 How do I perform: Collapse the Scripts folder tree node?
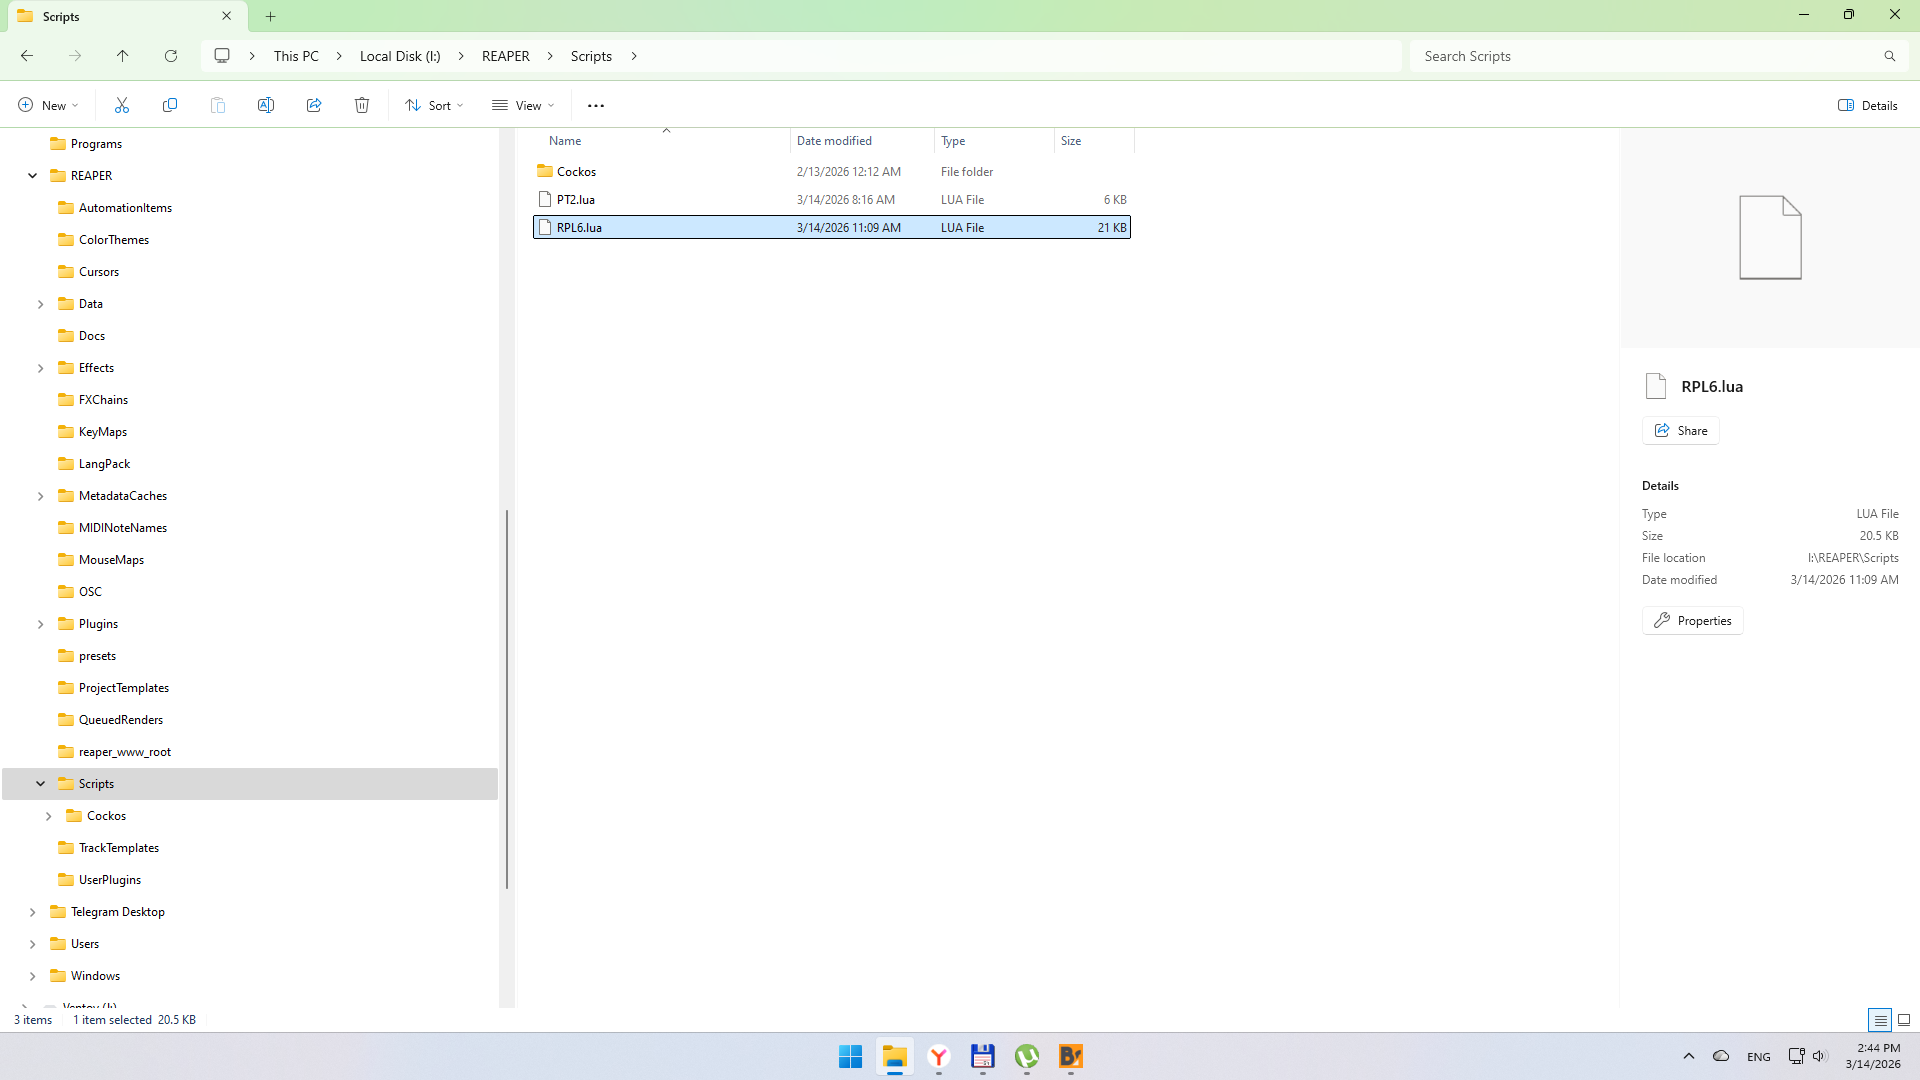(x=40, y=784)
